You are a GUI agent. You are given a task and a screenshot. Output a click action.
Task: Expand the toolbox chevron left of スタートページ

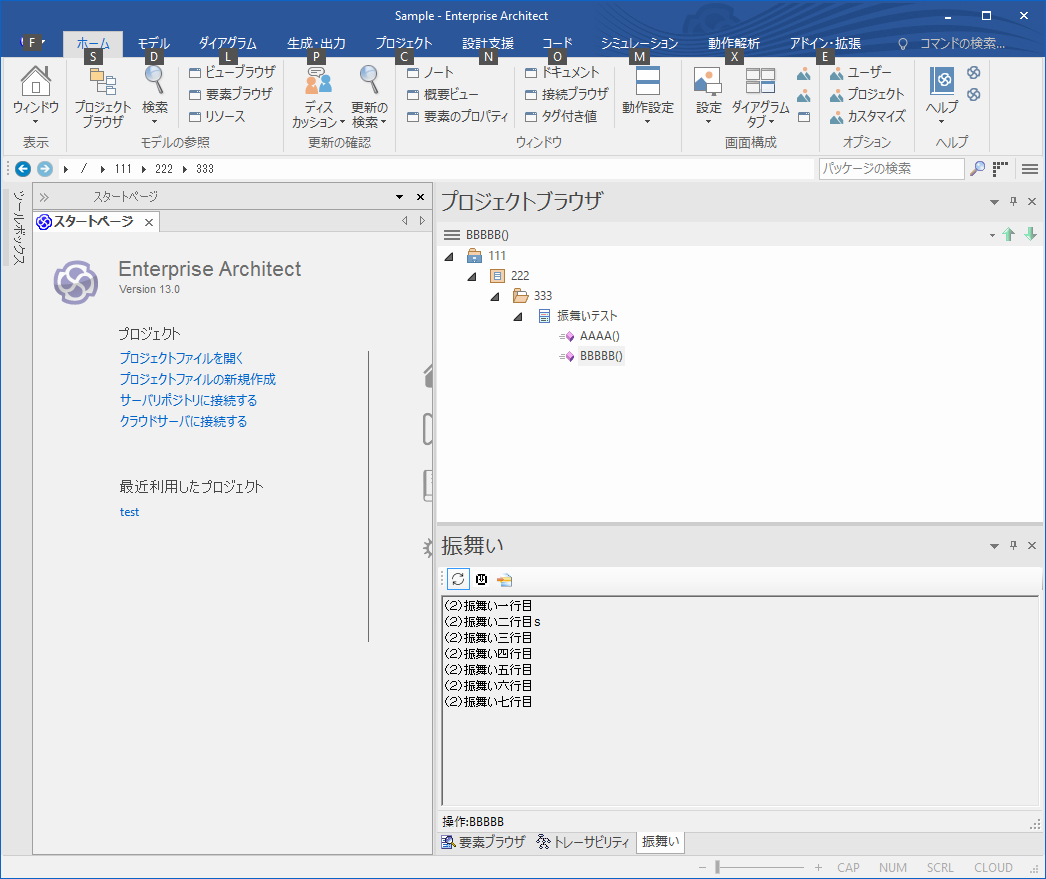pos(44,197)
